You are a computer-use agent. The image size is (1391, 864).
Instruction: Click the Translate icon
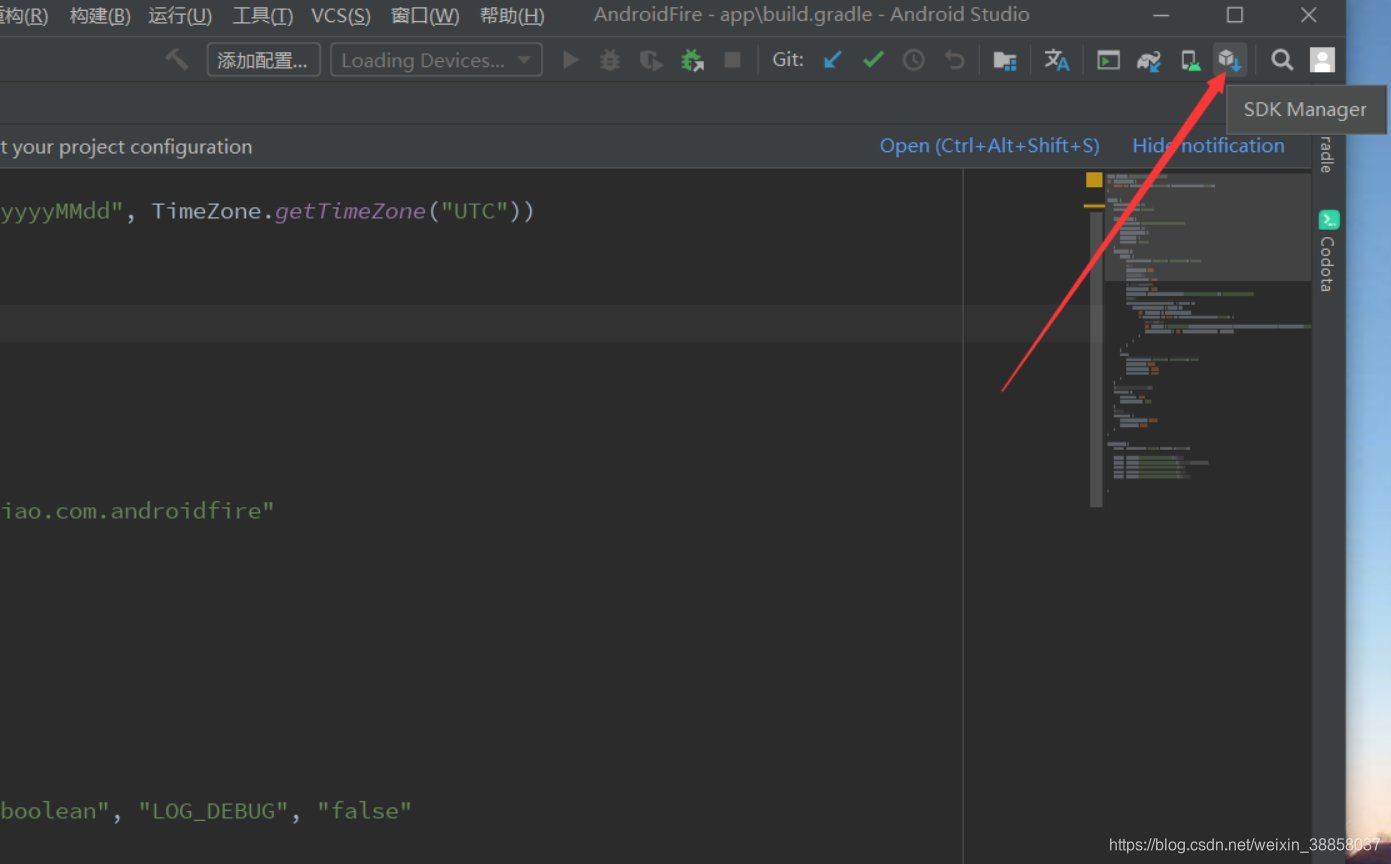click(x=1057, y=60)
